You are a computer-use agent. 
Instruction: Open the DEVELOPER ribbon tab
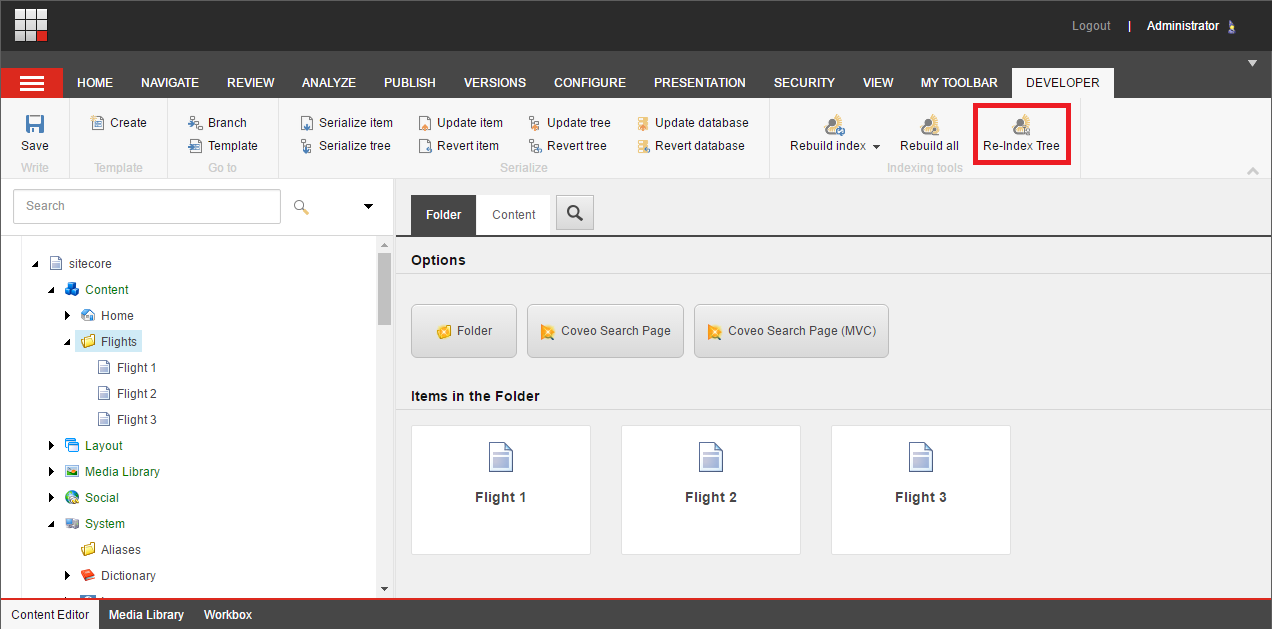click(1062, 82)
